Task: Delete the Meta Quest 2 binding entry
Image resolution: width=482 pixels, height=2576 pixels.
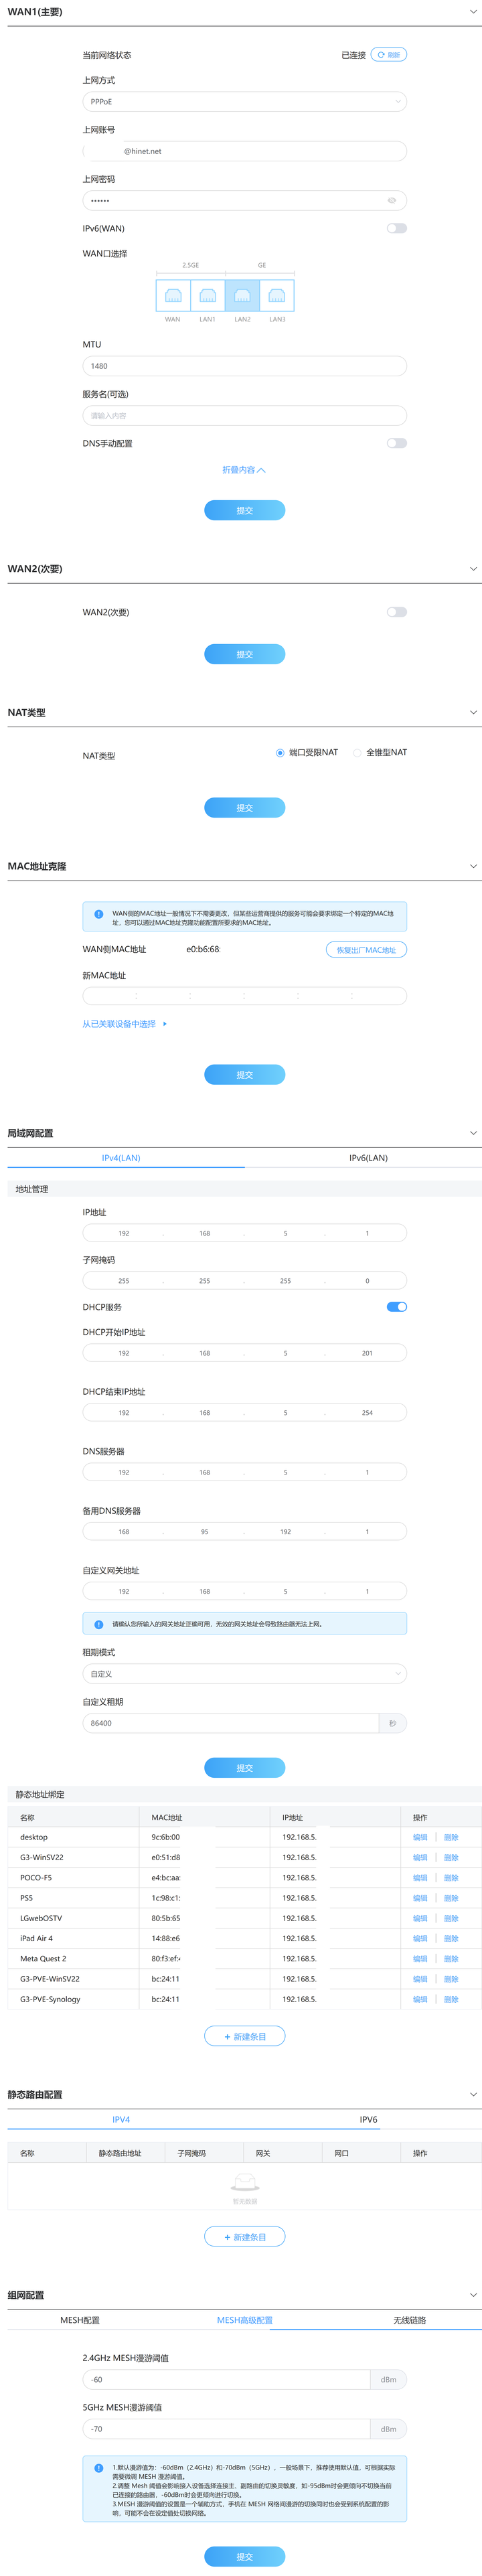Action: point(451,1959)
